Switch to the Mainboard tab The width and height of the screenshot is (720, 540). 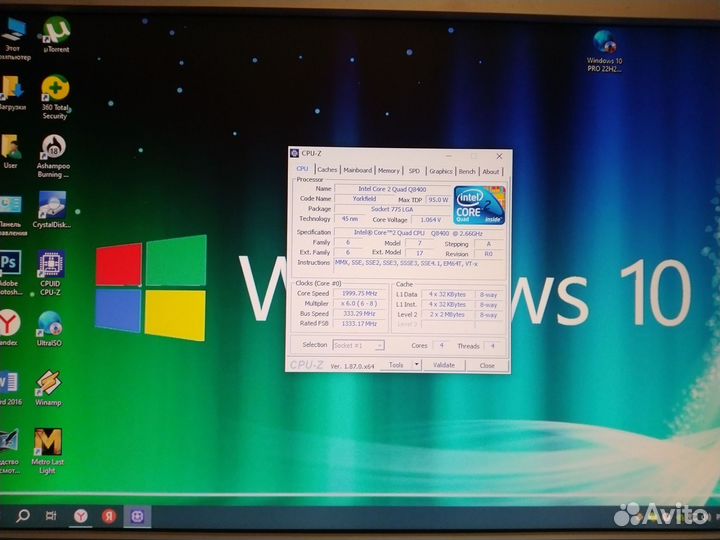358,170
